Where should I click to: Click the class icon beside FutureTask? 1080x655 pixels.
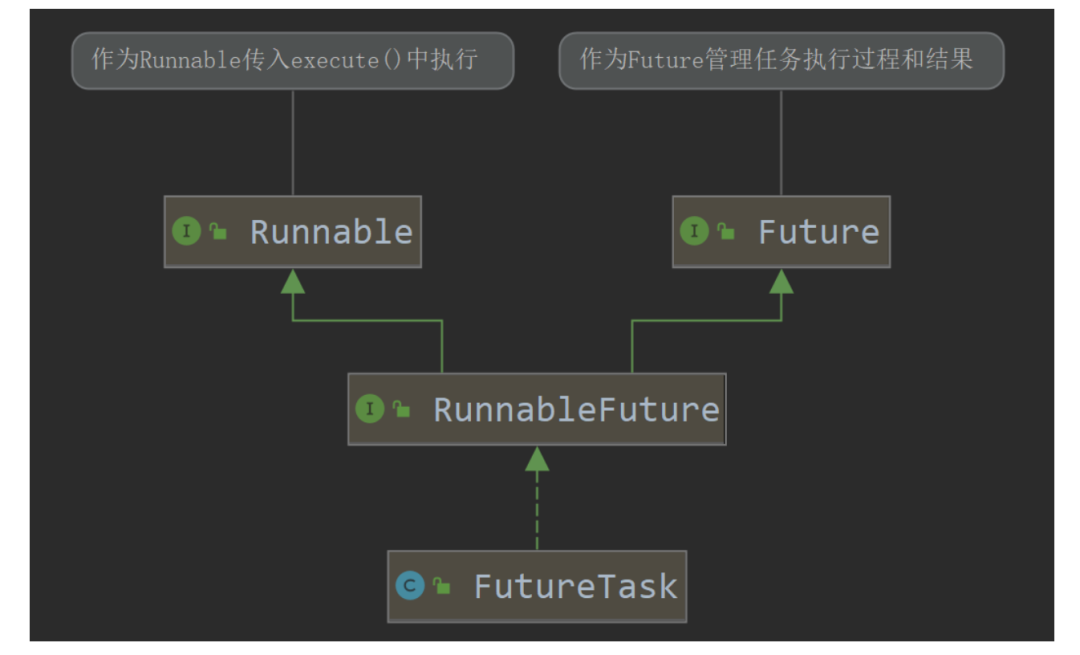[410, 586]
